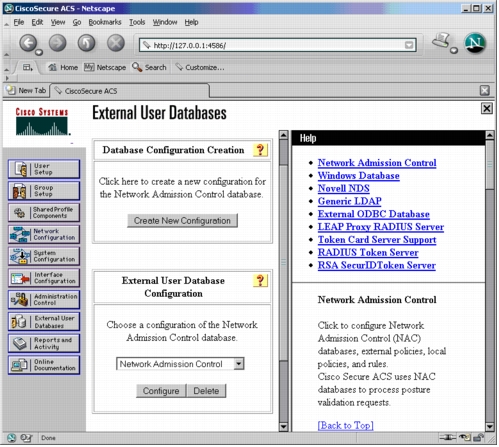This screenshot has height=447, width=499.
Task: Open the RADIUS Token Server link
Action: (x=368, y=253)
